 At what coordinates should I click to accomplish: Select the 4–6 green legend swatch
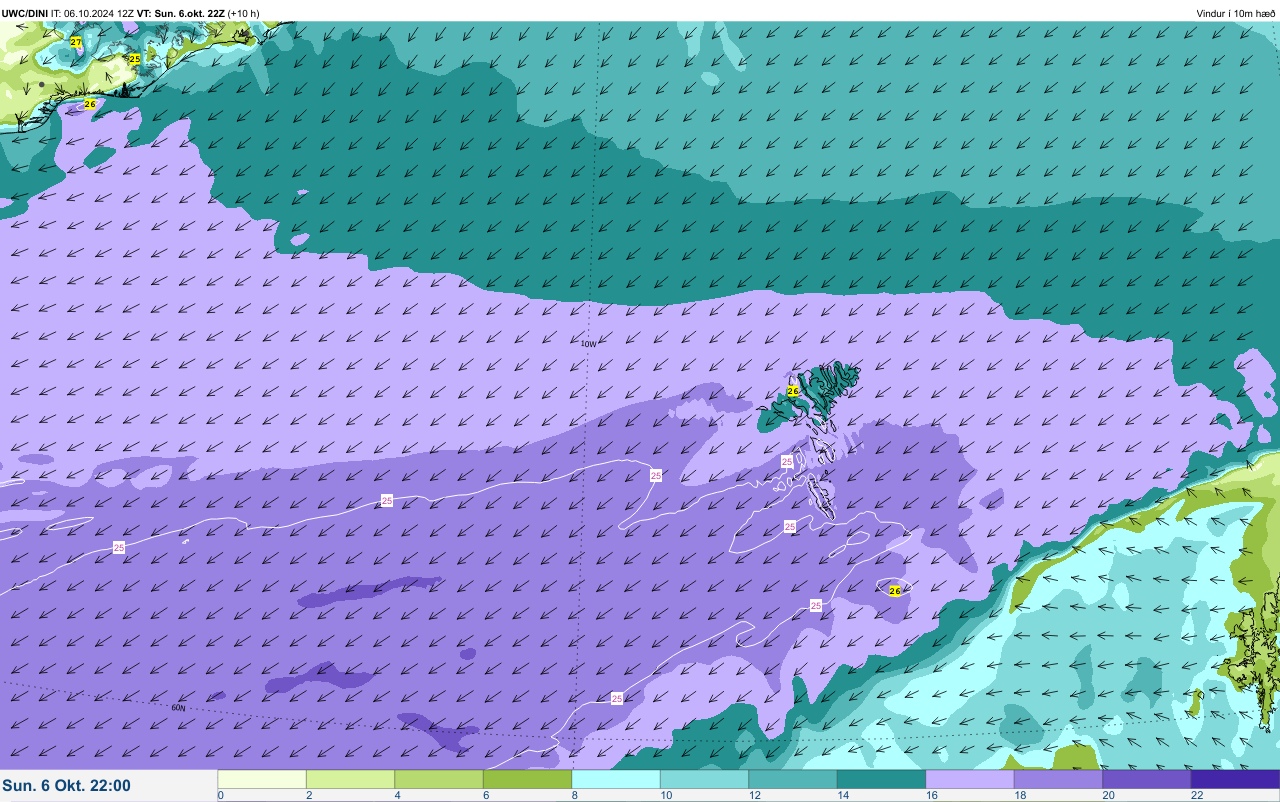439,779
